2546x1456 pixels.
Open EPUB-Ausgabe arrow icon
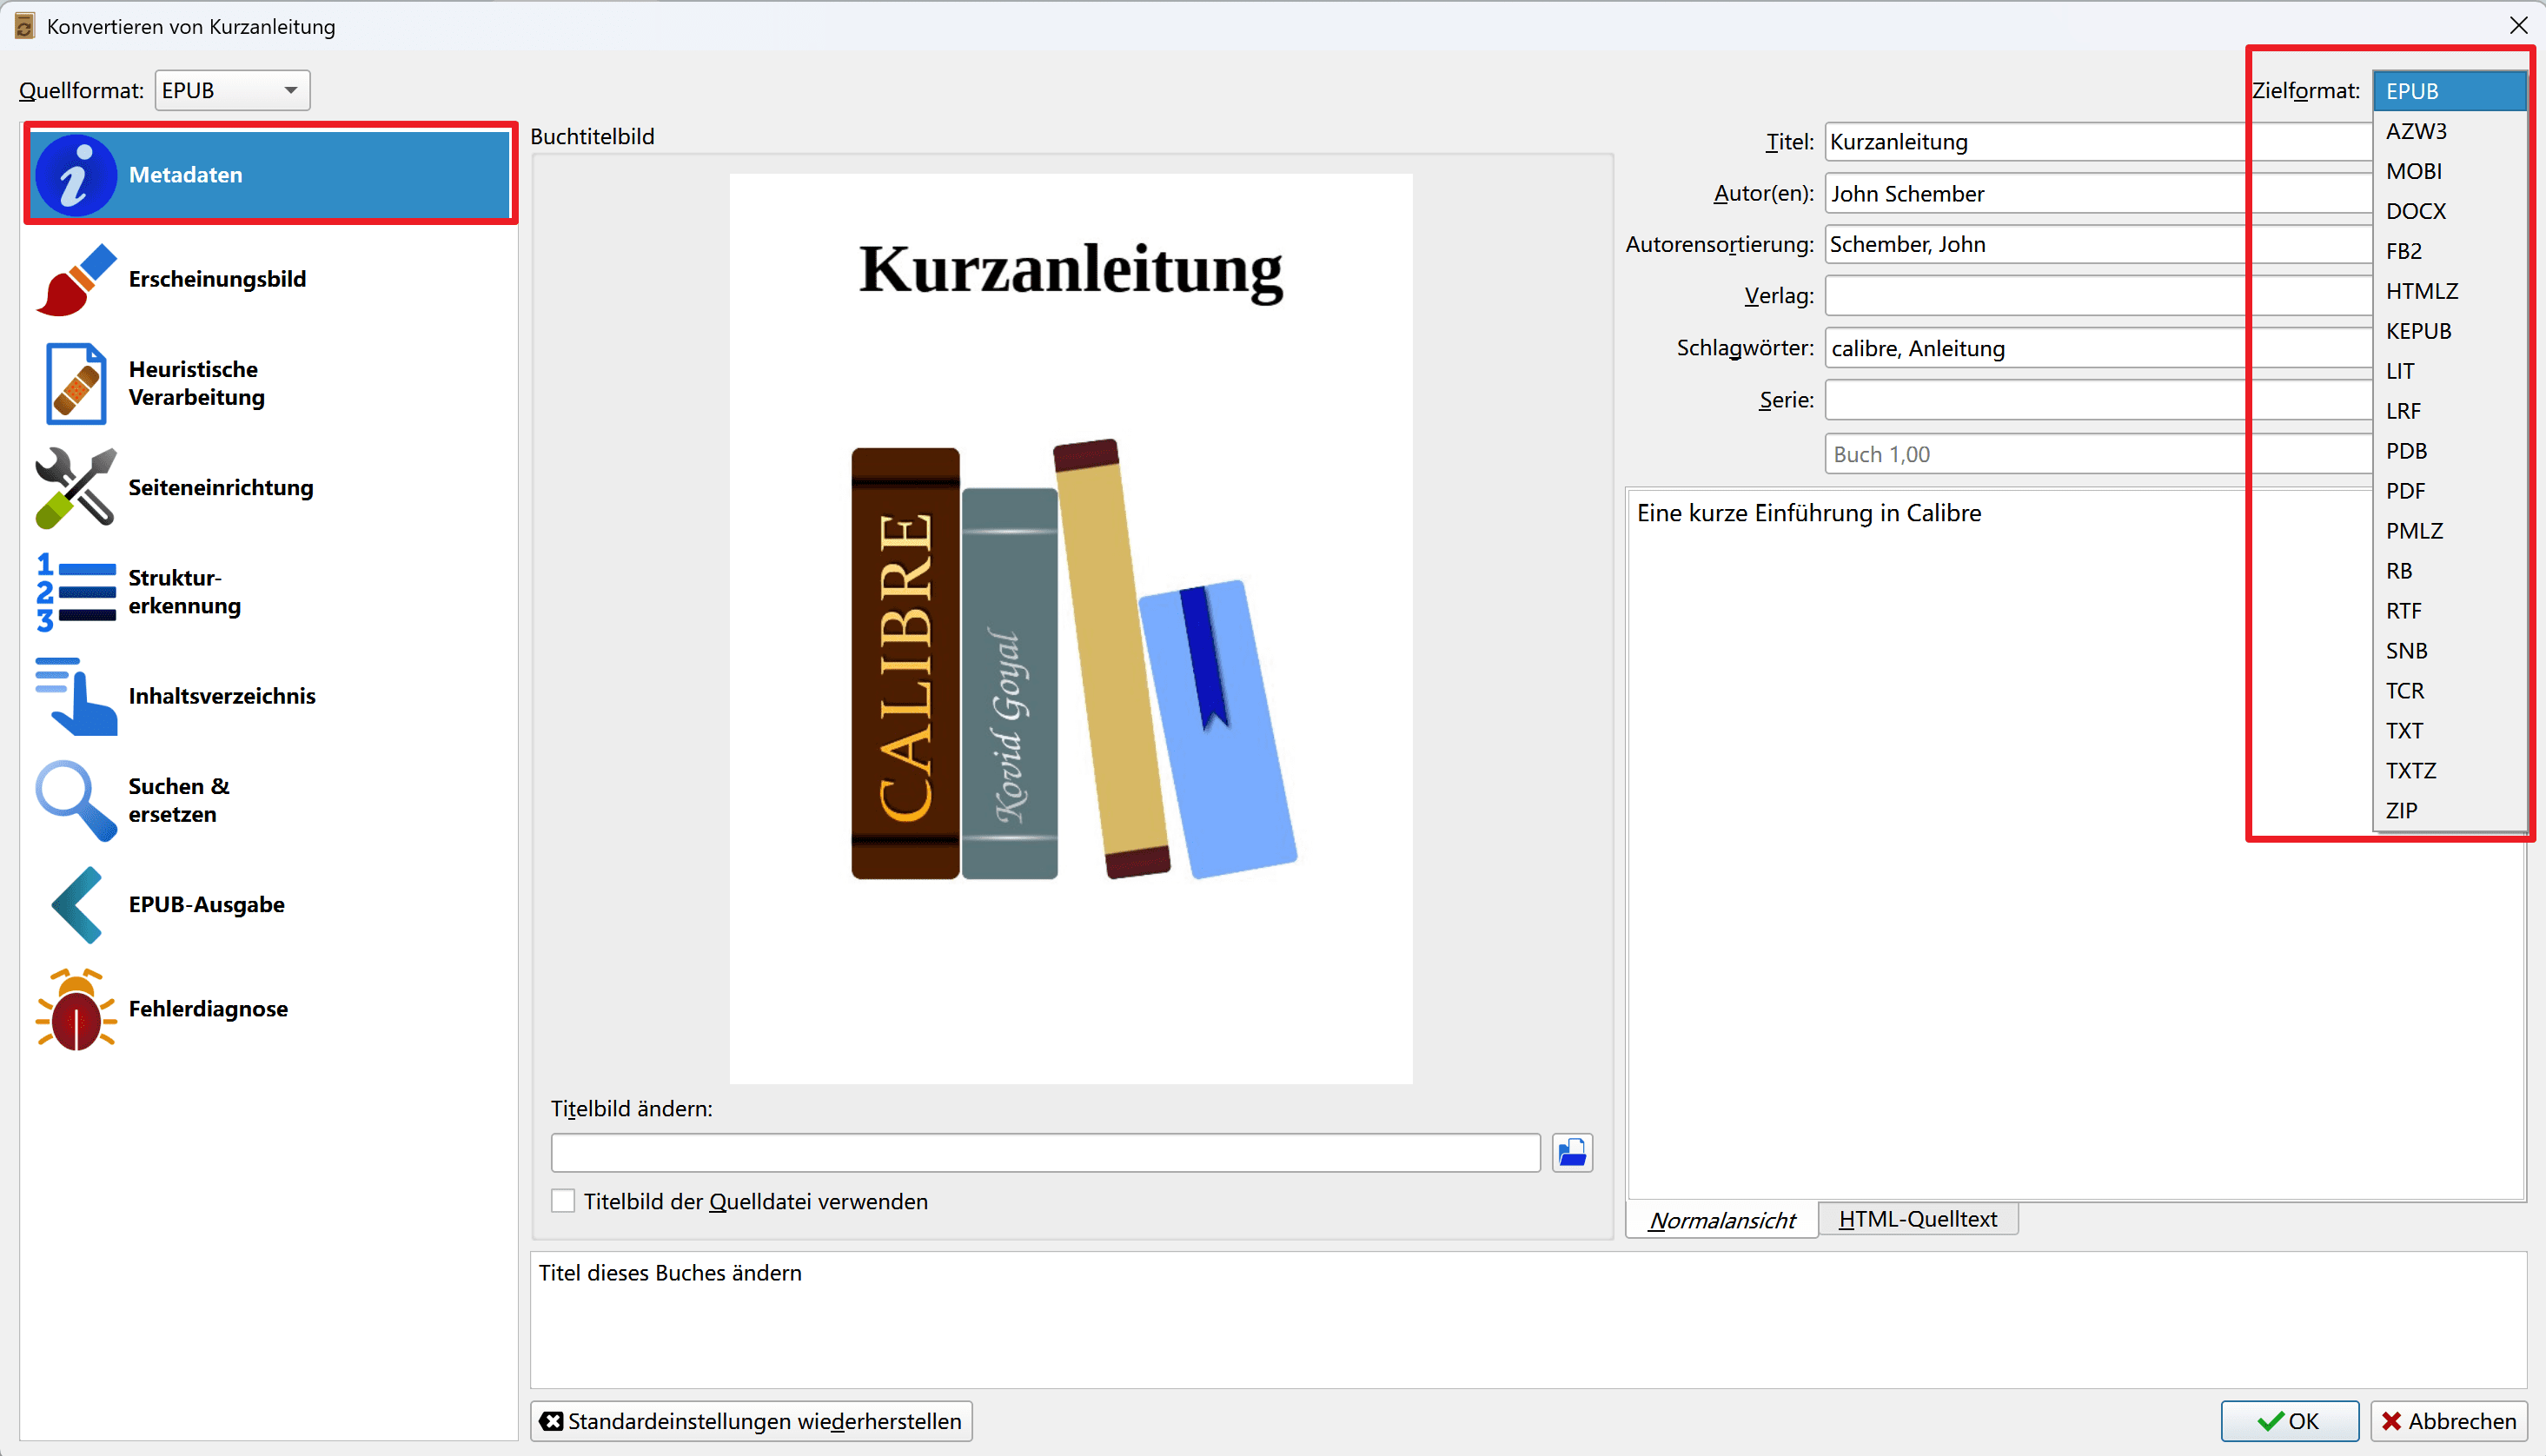tap(76, 905)
